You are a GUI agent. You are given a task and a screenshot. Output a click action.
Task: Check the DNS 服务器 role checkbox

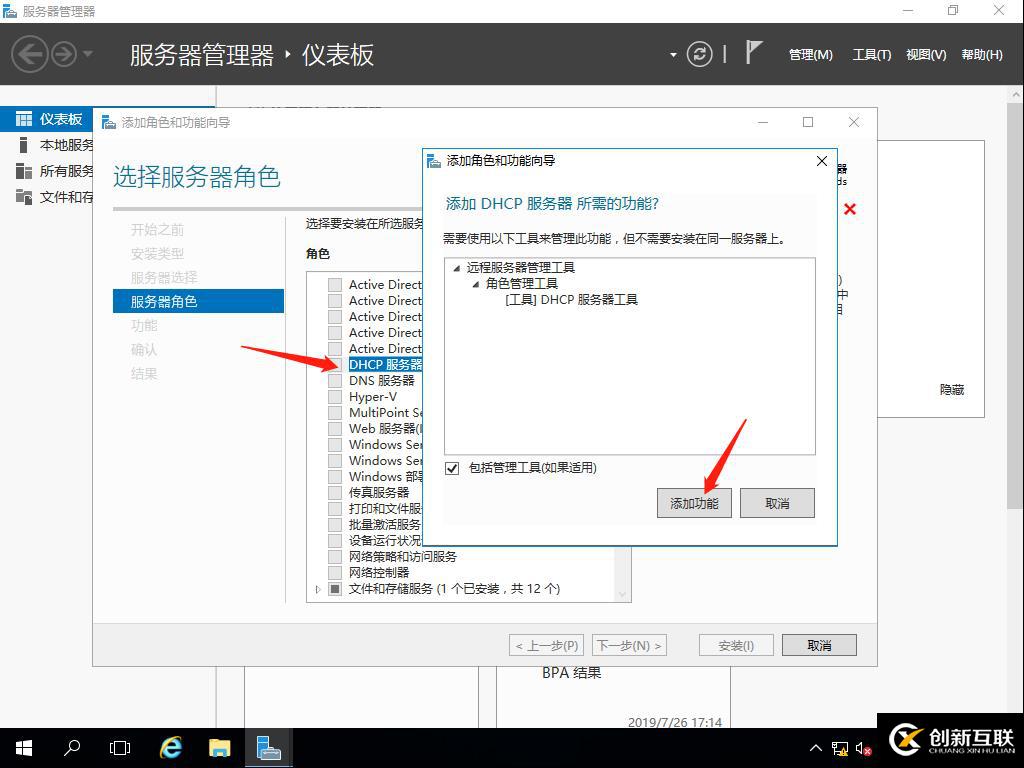tap(334, 380)
